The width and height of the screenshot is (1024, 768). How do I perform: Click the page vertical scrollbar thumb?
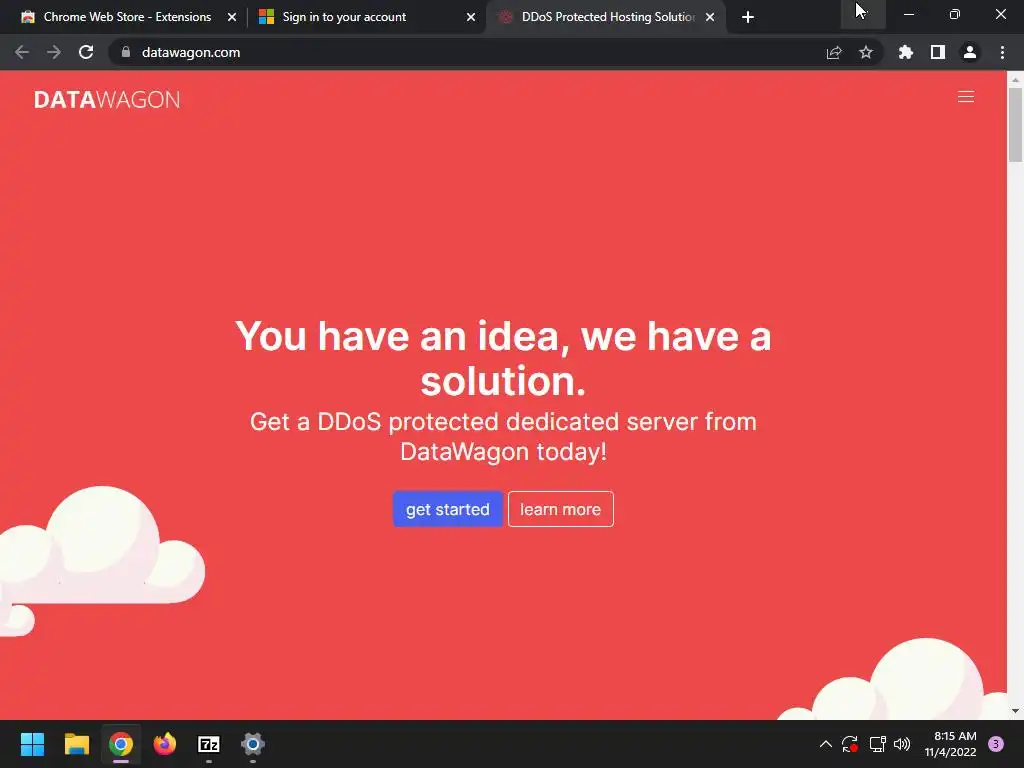(x=1015, y=124)
